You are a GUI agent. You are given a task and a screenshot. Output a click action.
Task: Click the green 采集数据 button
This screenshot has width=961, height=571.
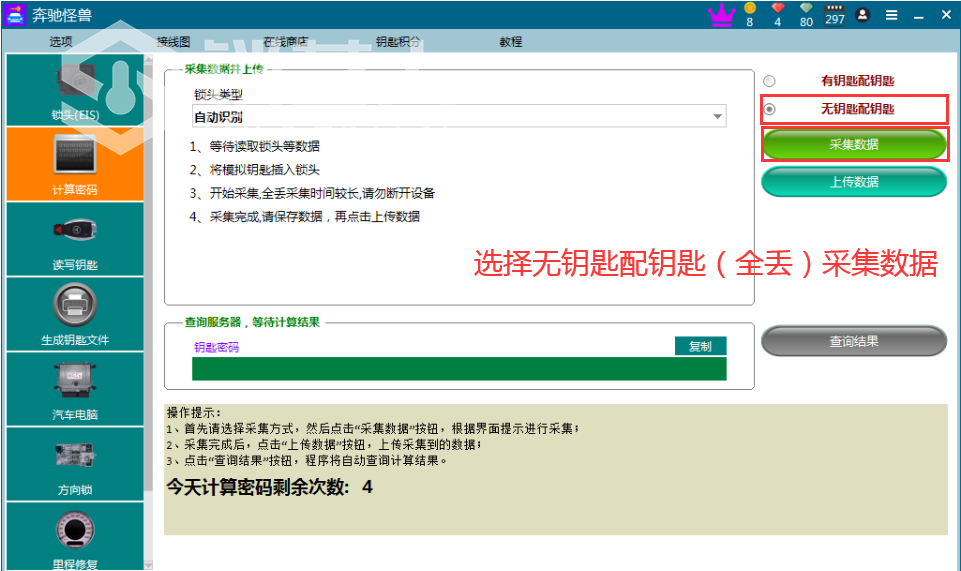854,145
